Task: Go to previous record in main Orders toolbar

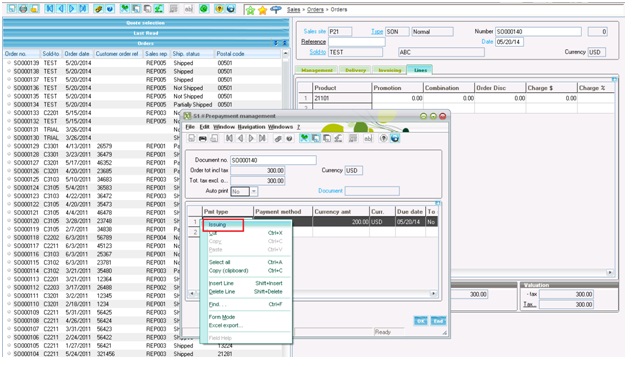Action: click(x=61, y=8)
